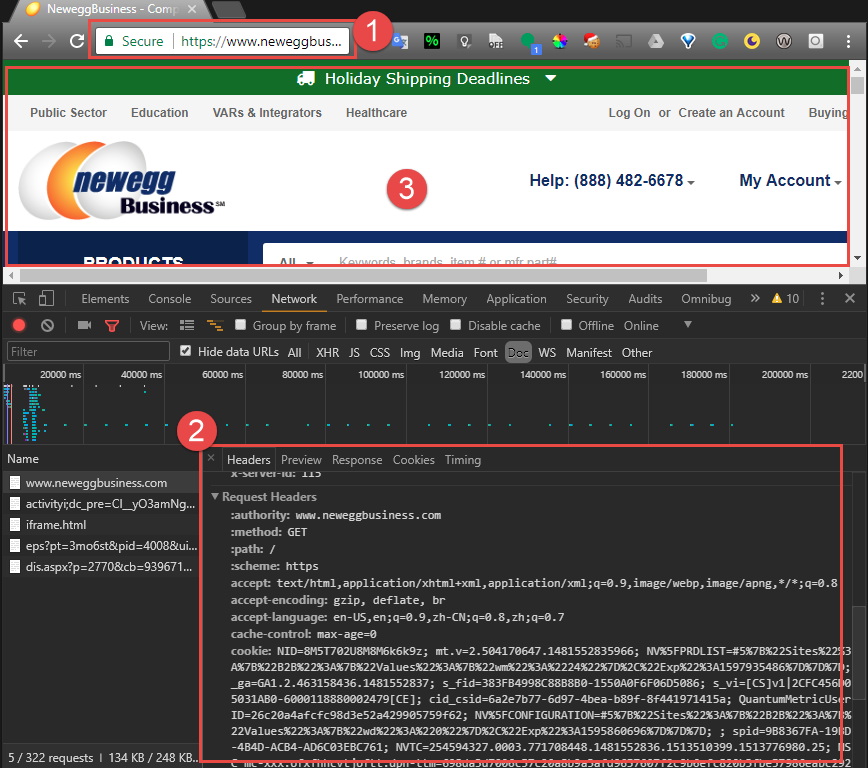Click the green Secure padlock icon
The width and height of the screenshot is (868, 768).
[109, 41]
